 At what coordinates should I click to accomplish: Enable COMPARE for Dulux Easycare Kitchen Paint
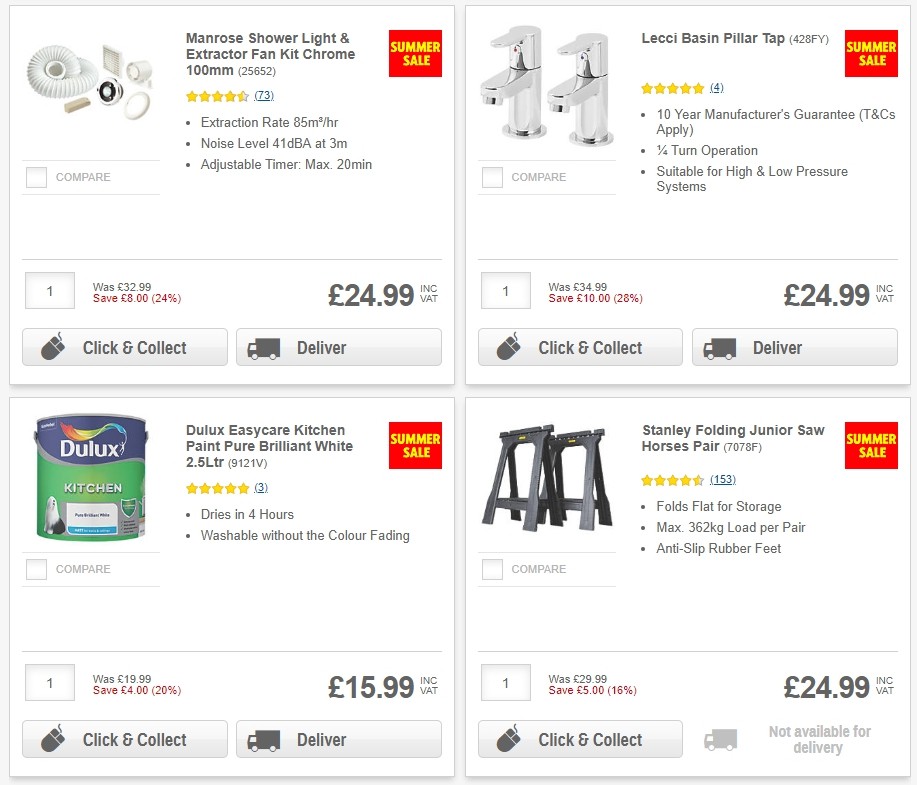[36, 569]
